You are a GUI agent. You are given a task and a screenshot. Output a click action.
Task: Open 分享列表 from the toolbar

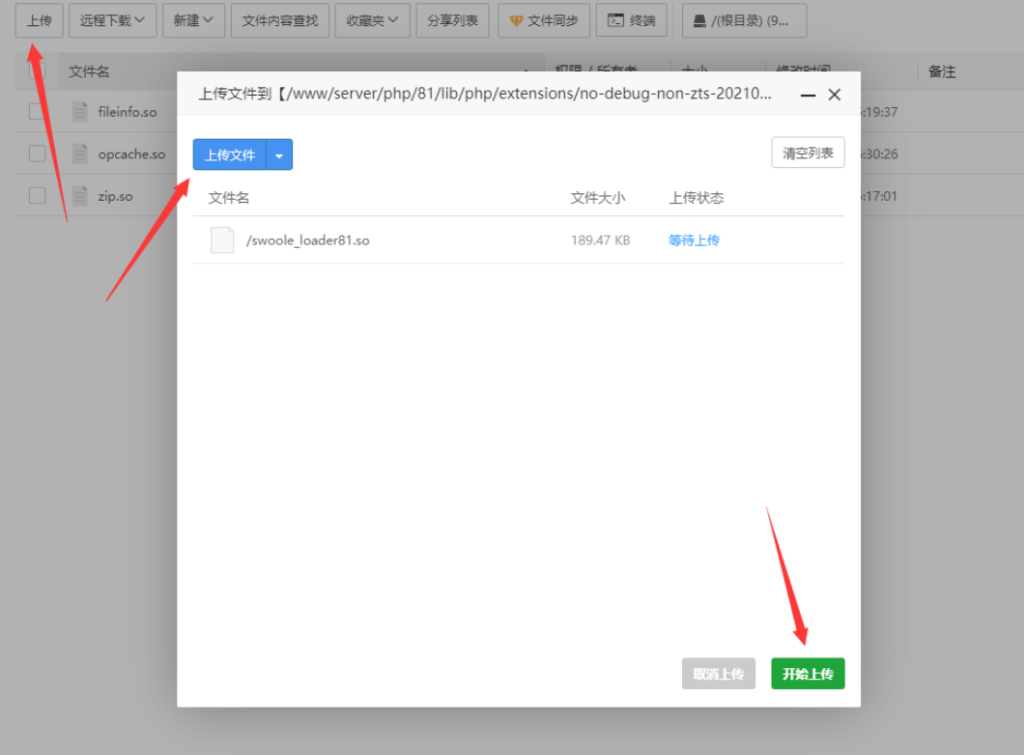point(452,20)
